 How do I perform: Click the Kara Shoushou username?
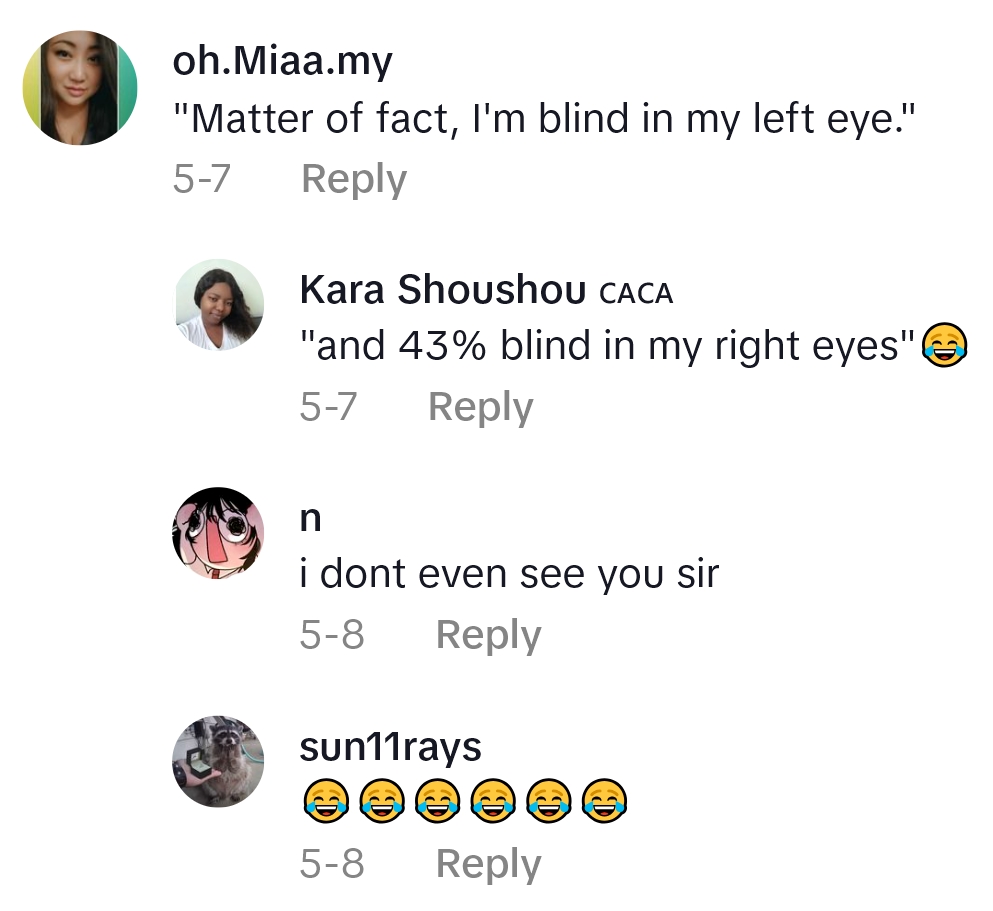tap(442, 290)
